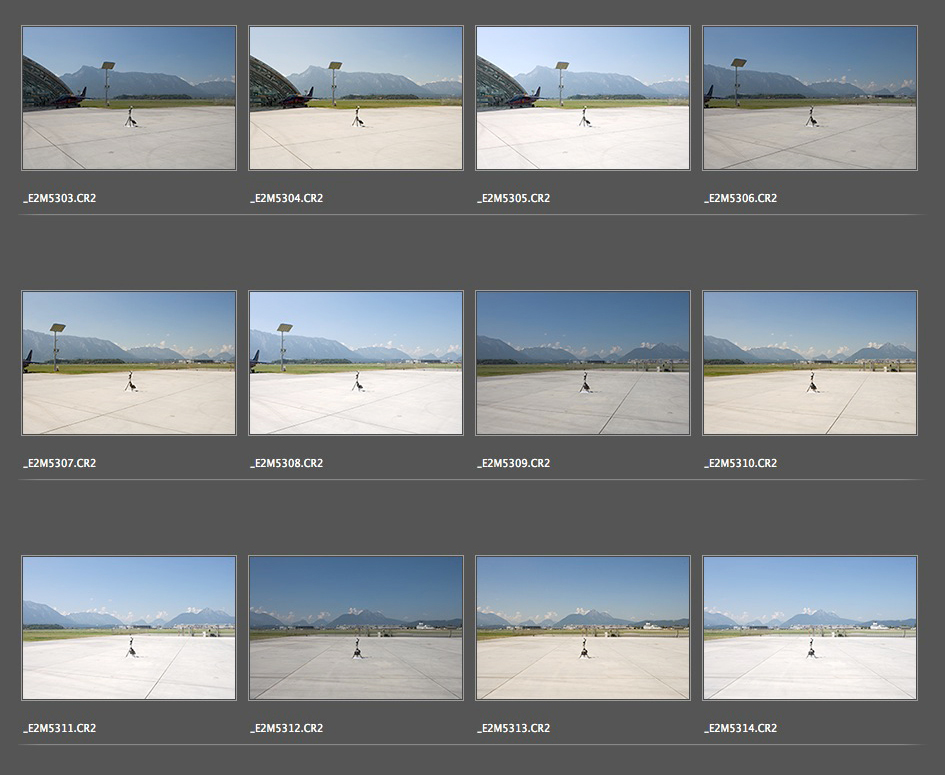Choose the _E2M5306.CR2 image thumbnail
Screen dimensions: 945x775
[810, 98]
